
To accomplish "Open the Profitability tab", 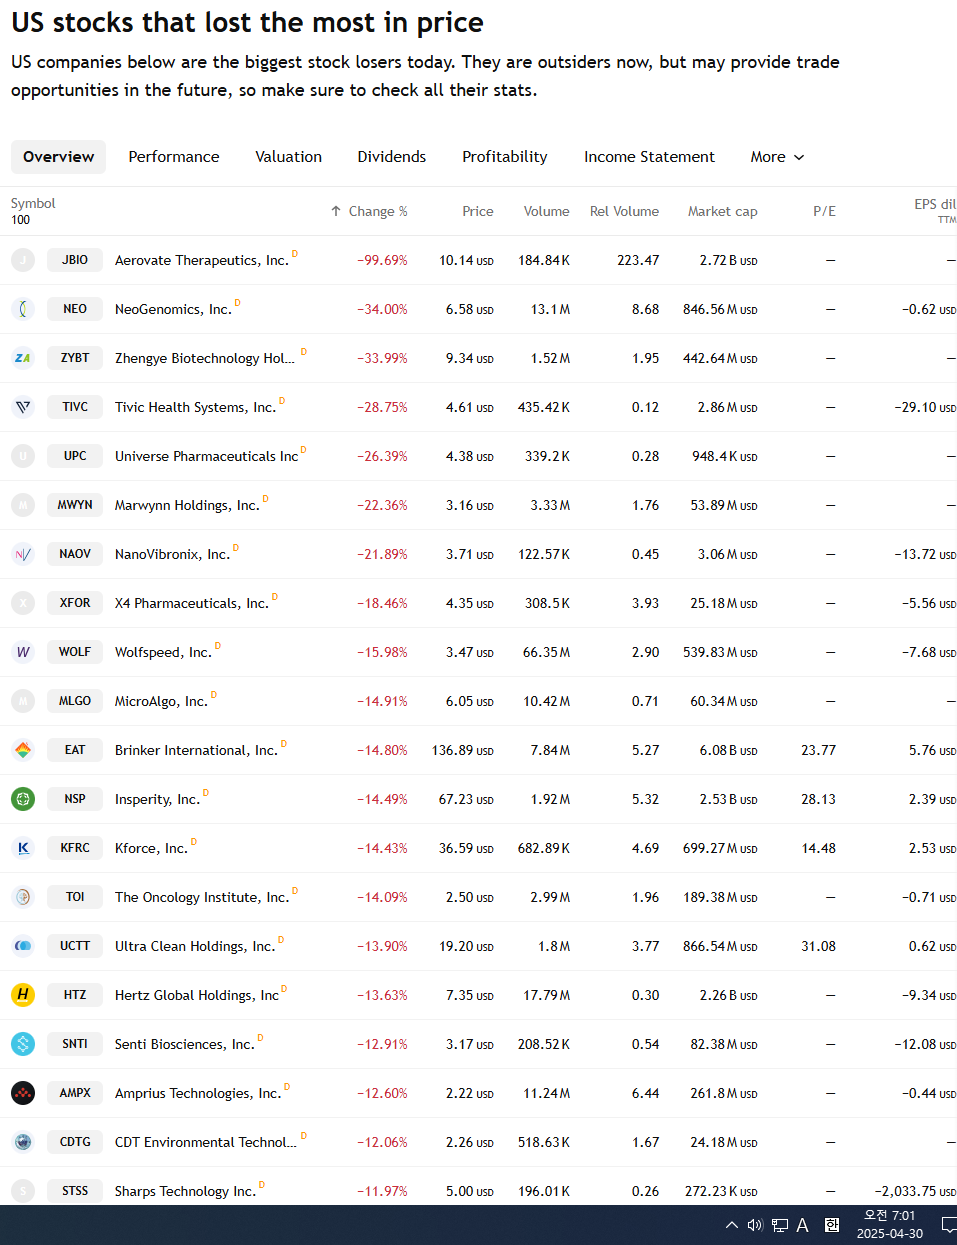I will click(x=505, y=157).
